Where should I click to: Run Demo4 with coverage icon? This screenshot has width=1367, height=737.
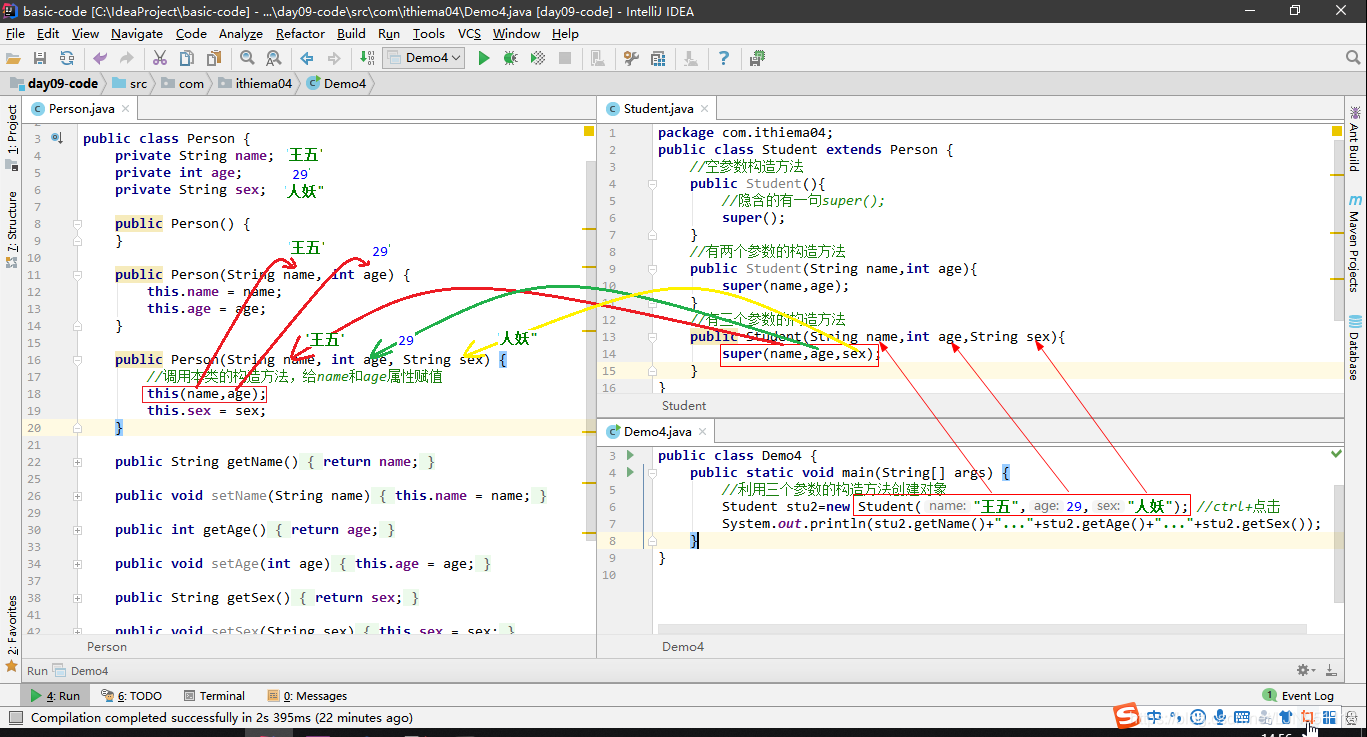[x=538, y=58]
